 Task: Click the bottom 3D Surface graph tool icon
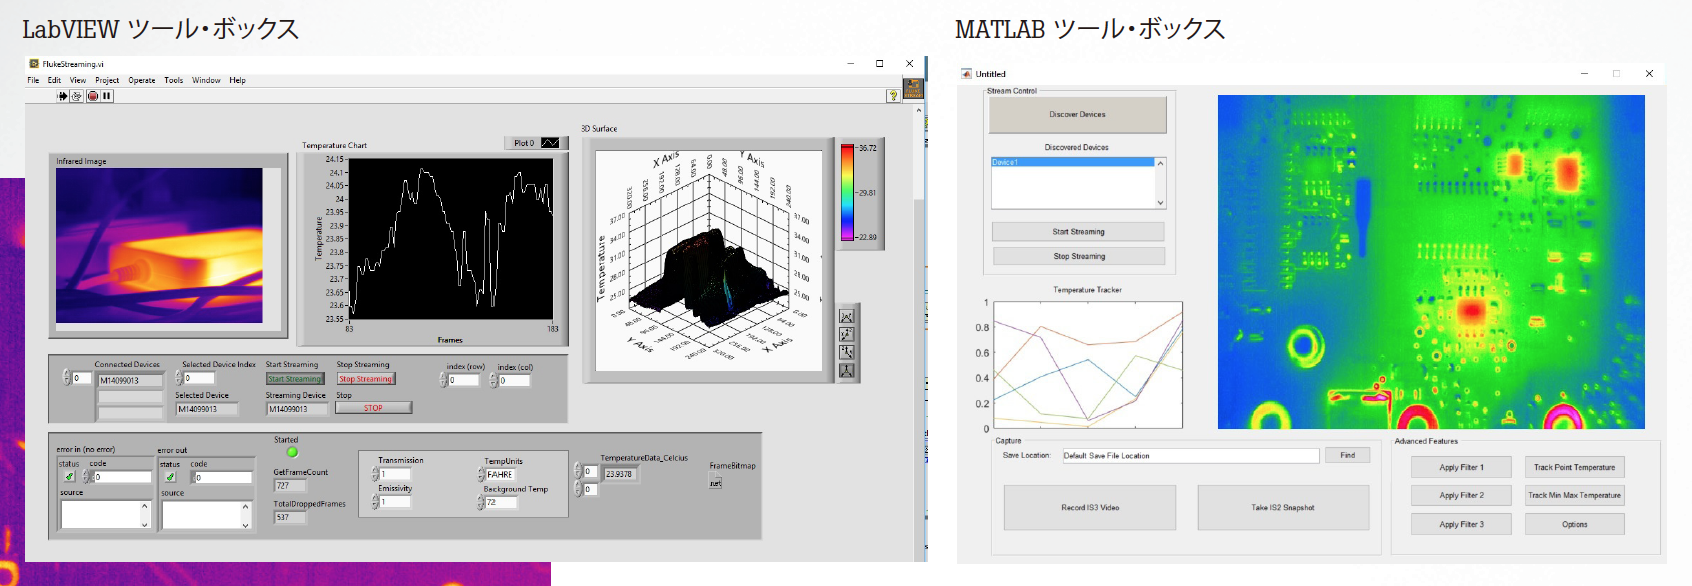pos(846,370)
